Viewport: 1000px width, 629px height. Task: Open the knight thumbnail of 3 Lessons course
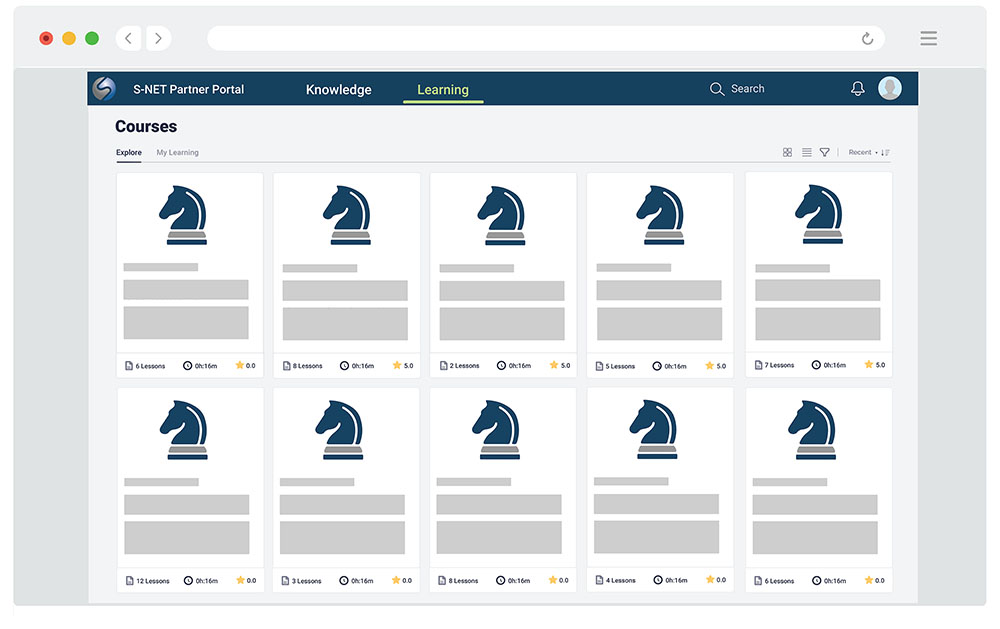click(340, 430)
